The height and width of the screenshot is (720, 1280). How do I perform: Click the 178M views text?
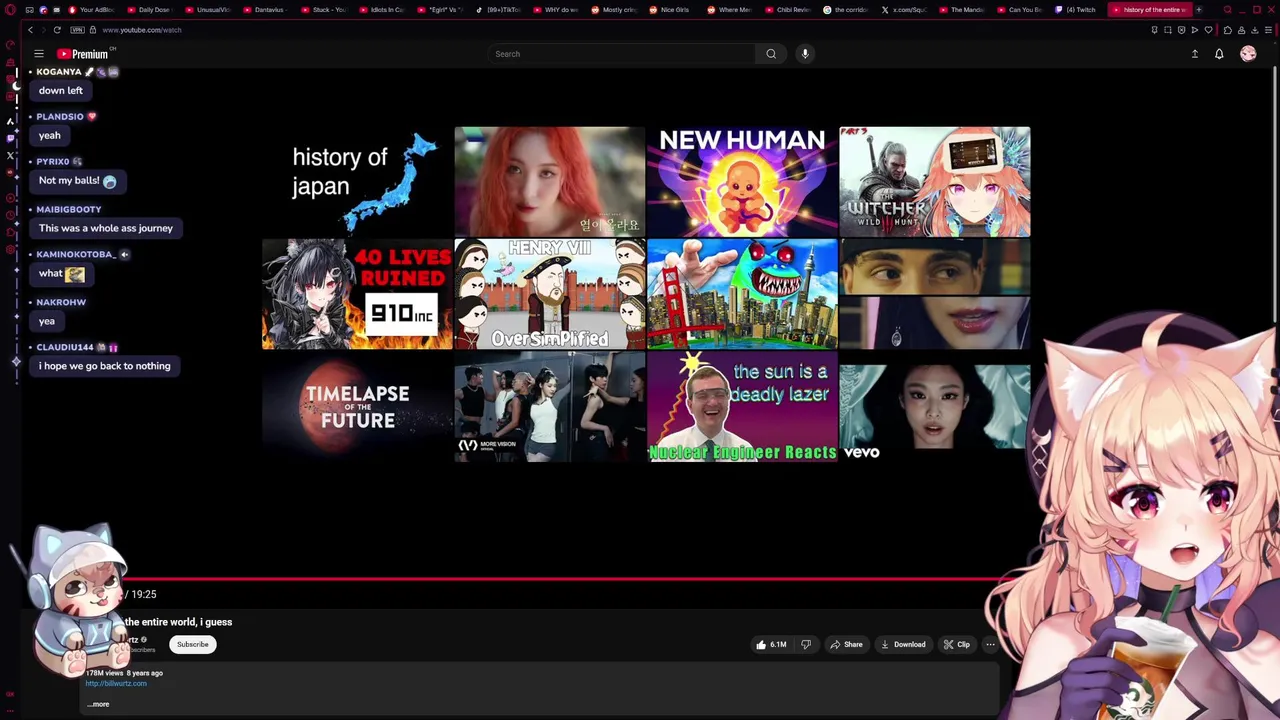point(104,673)
